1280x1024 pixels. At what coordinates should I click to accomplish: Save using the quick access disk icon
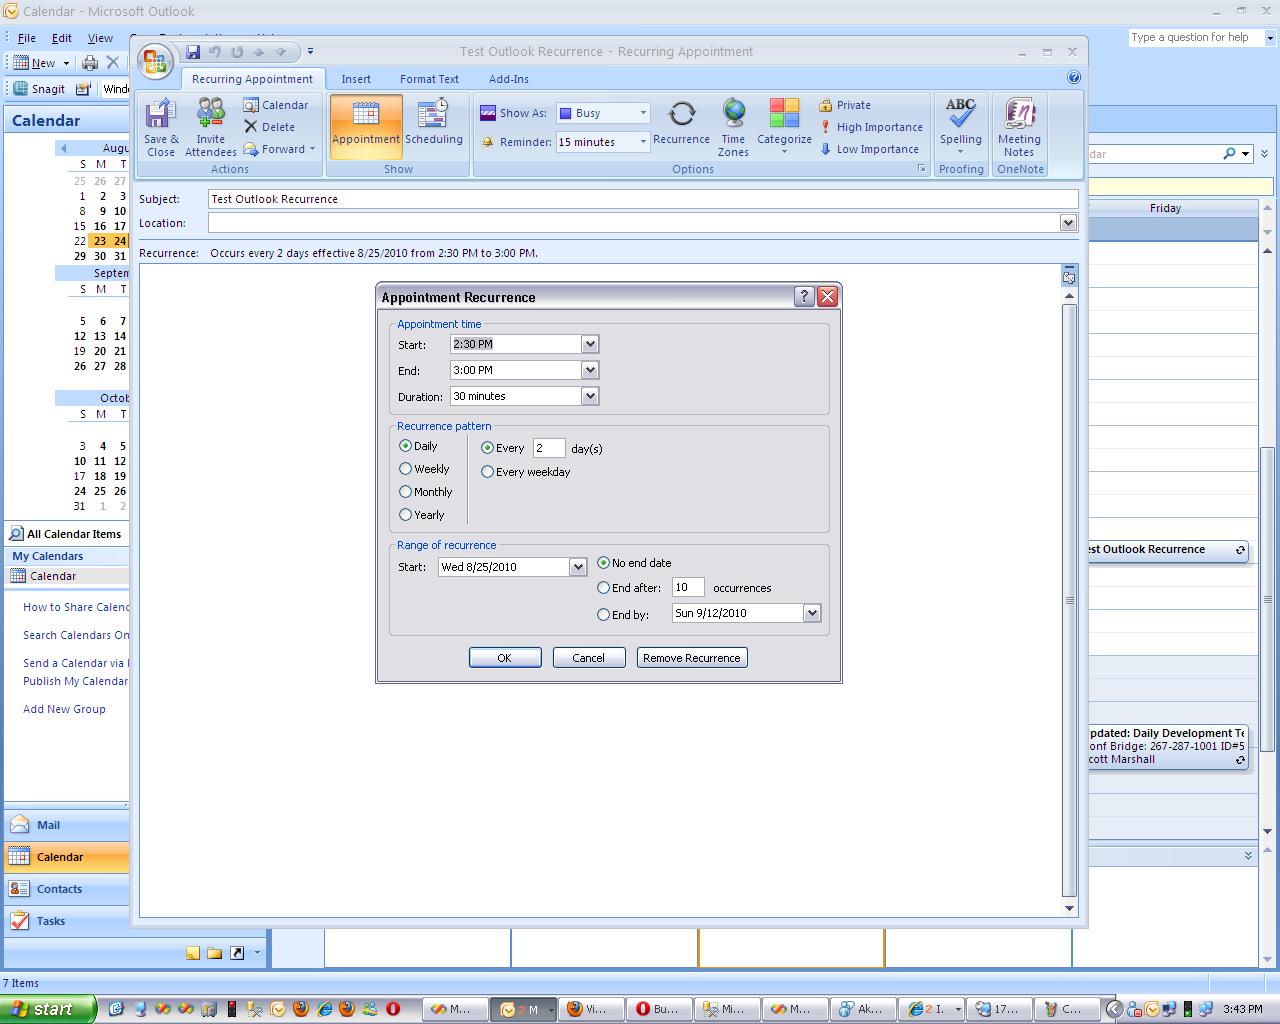pos(193,52)
